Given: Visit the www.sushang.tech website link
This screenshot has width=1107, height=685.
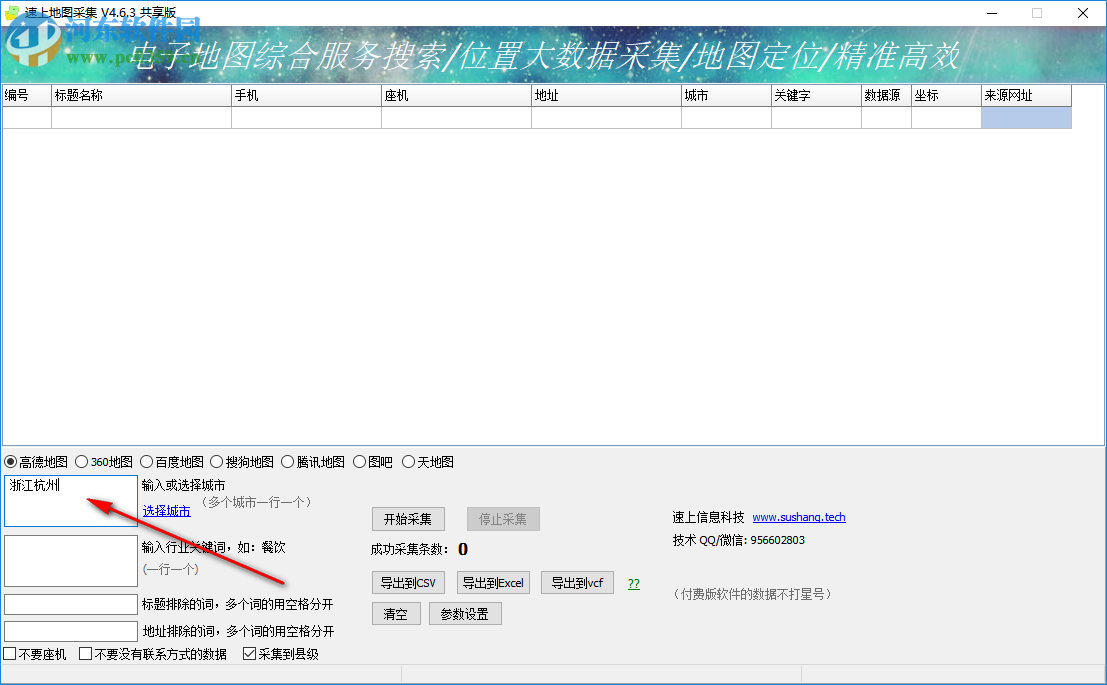Looking at the screenshot, I should (x=799, y=517).
